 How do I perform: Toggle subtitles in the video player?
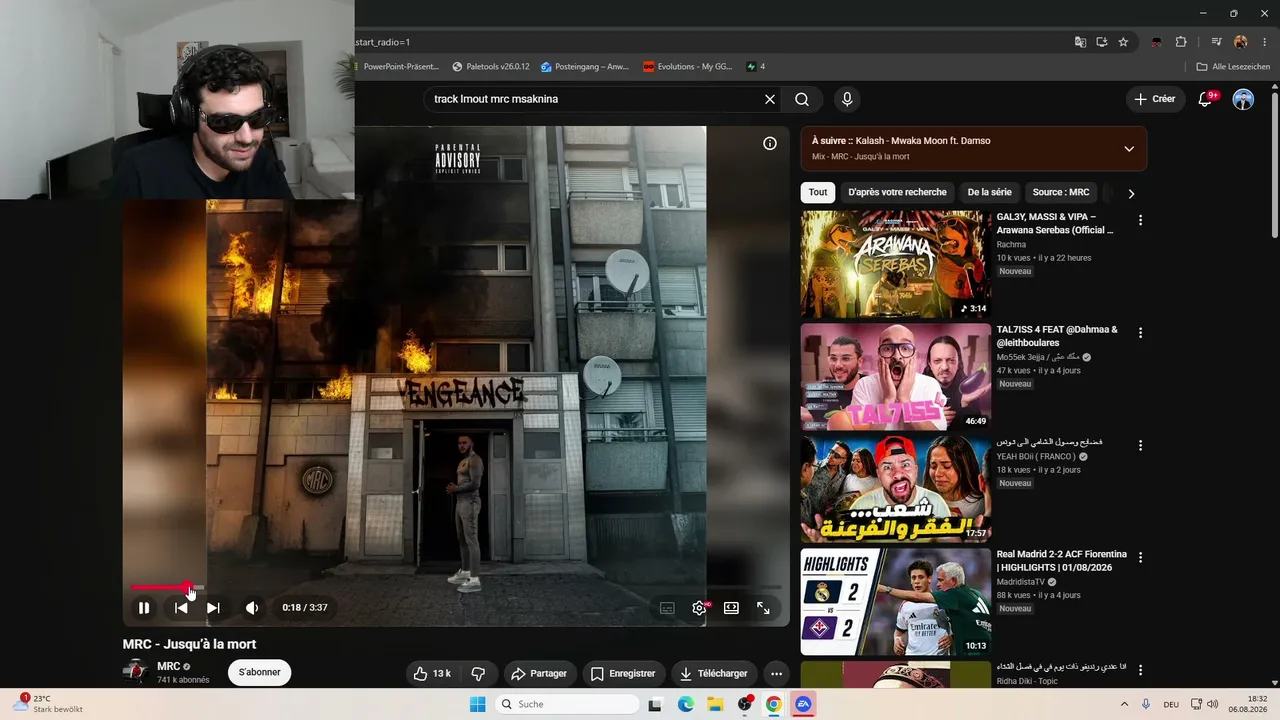tap(667, 607)
